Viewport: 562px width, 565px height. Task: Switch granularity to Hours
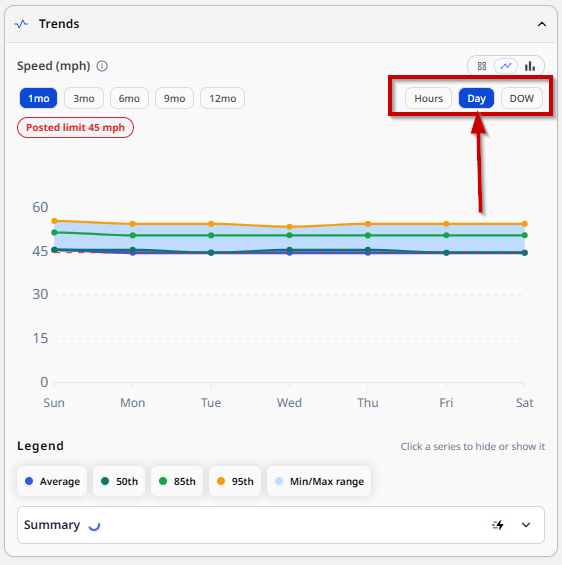coord(428,98)
